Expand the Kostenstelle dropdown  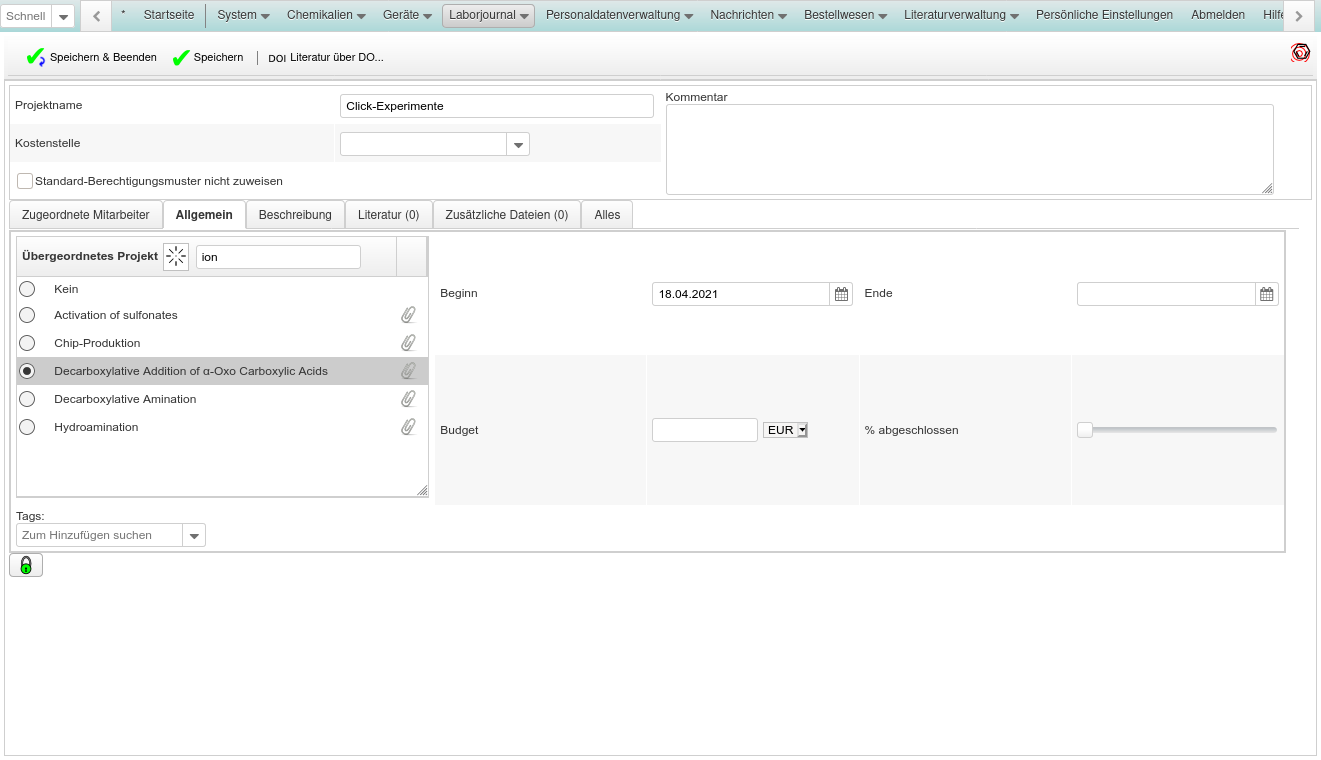coord(518,145)
